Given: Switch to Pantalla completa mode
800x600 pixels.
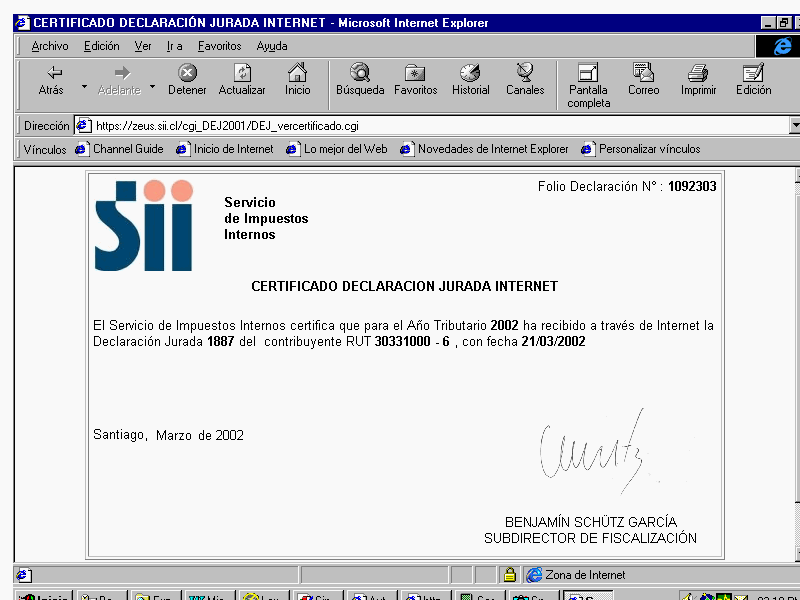Looking at the screenshot, I should [x=588, y=86].
